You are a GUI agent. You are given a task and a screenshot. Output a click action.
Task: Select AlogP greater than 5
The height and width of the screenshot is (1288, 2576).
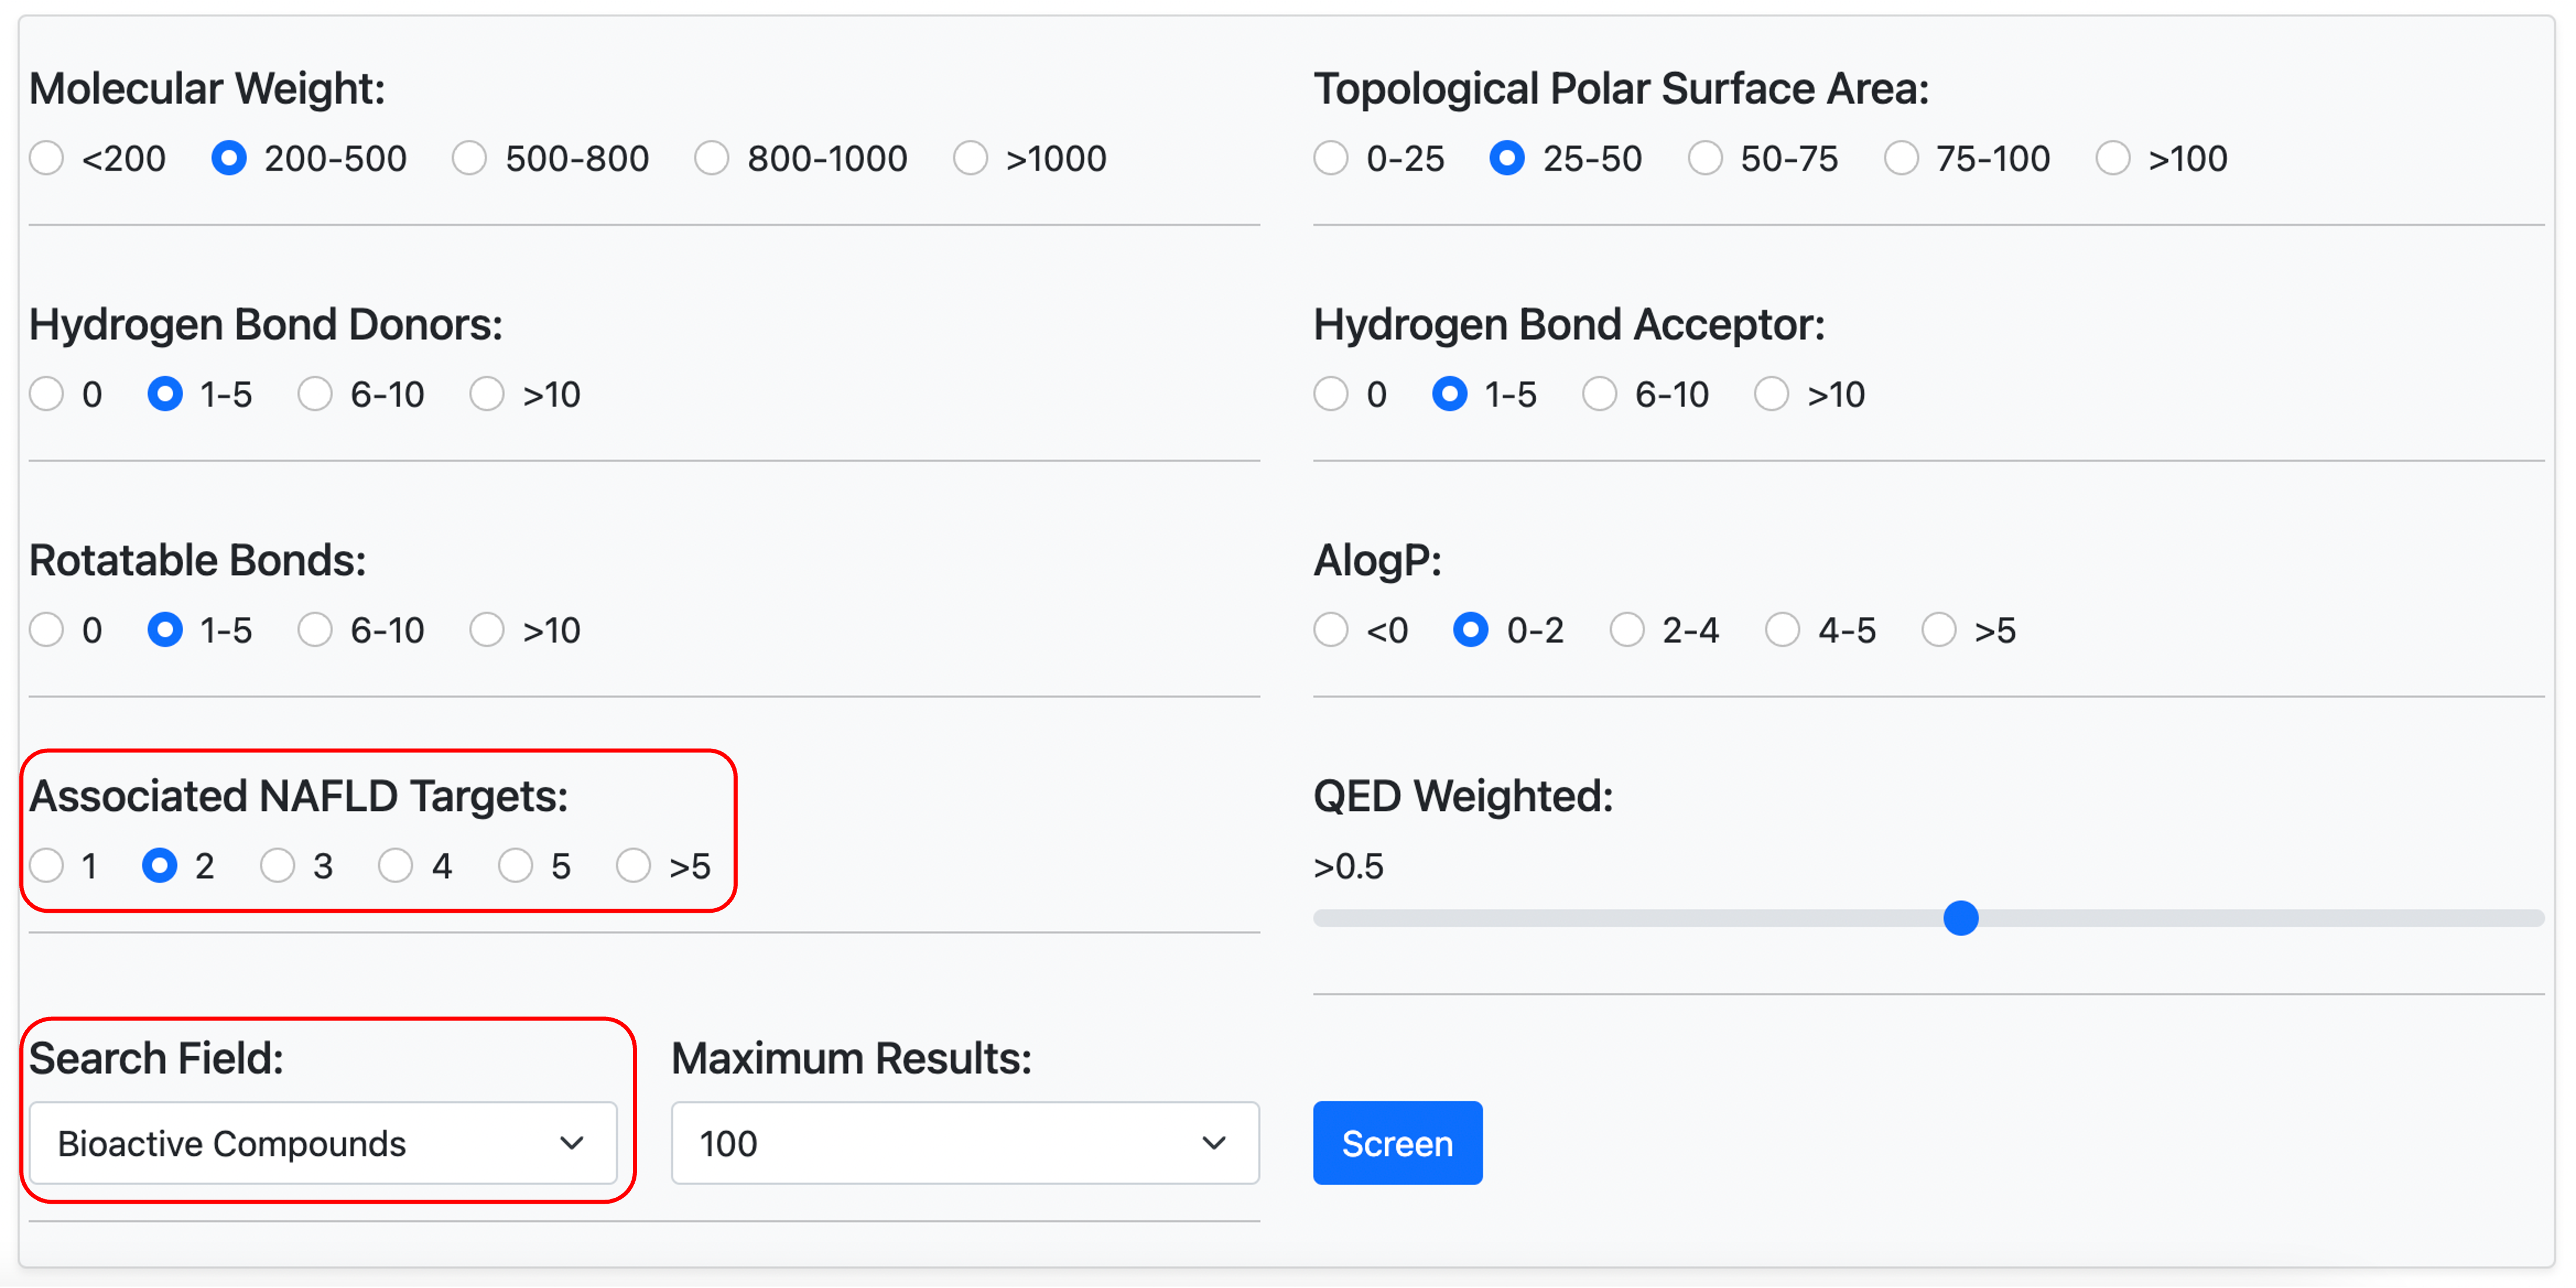(1939, 630)
